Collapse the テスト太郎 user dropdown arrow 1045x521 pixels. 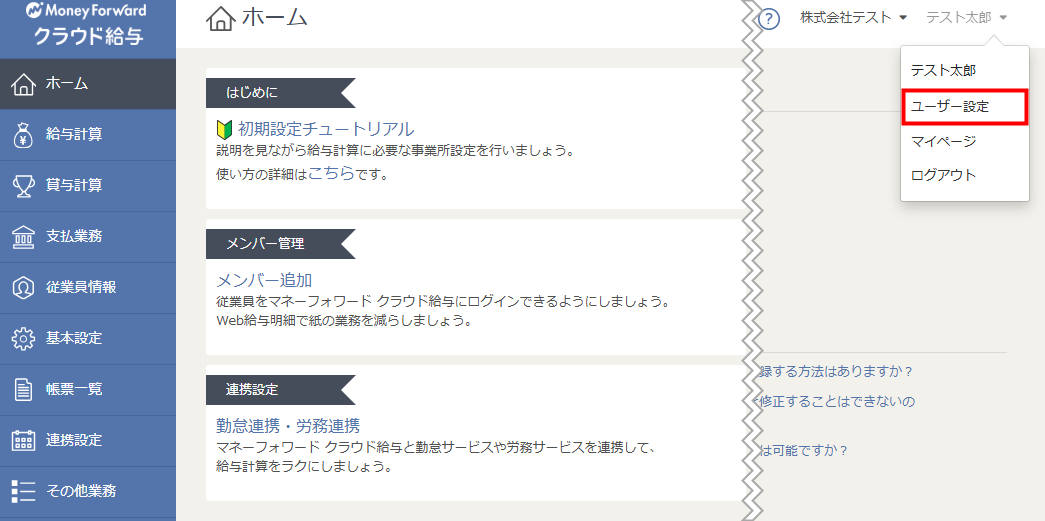point(1002,18)
